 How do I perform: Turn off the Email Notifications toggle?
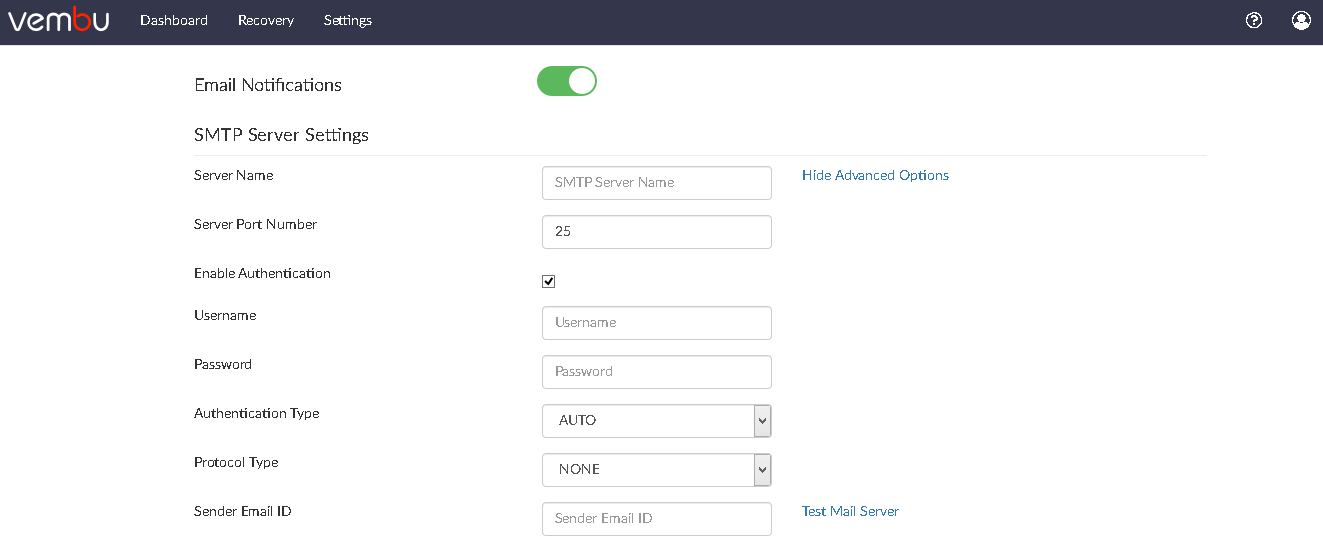[x=567, y=81]
